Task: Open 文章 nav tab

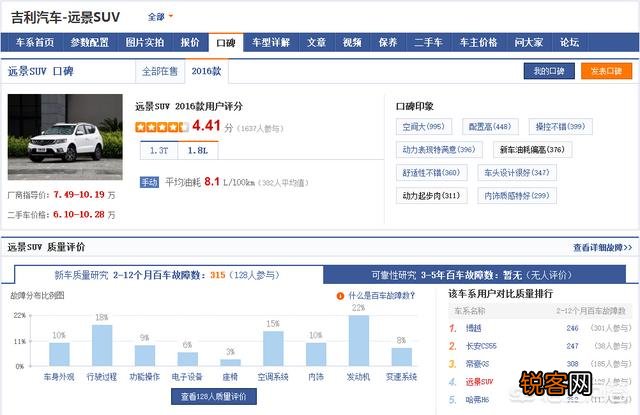Action: point(317,42)
